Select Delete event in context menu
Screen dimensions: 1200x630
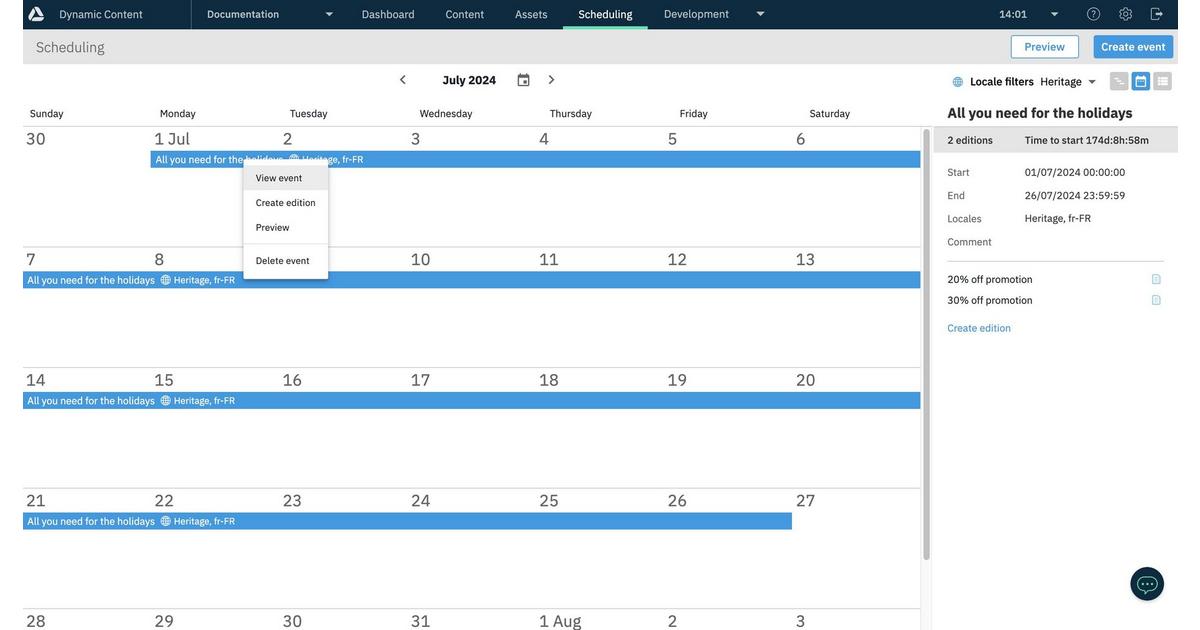286,261
